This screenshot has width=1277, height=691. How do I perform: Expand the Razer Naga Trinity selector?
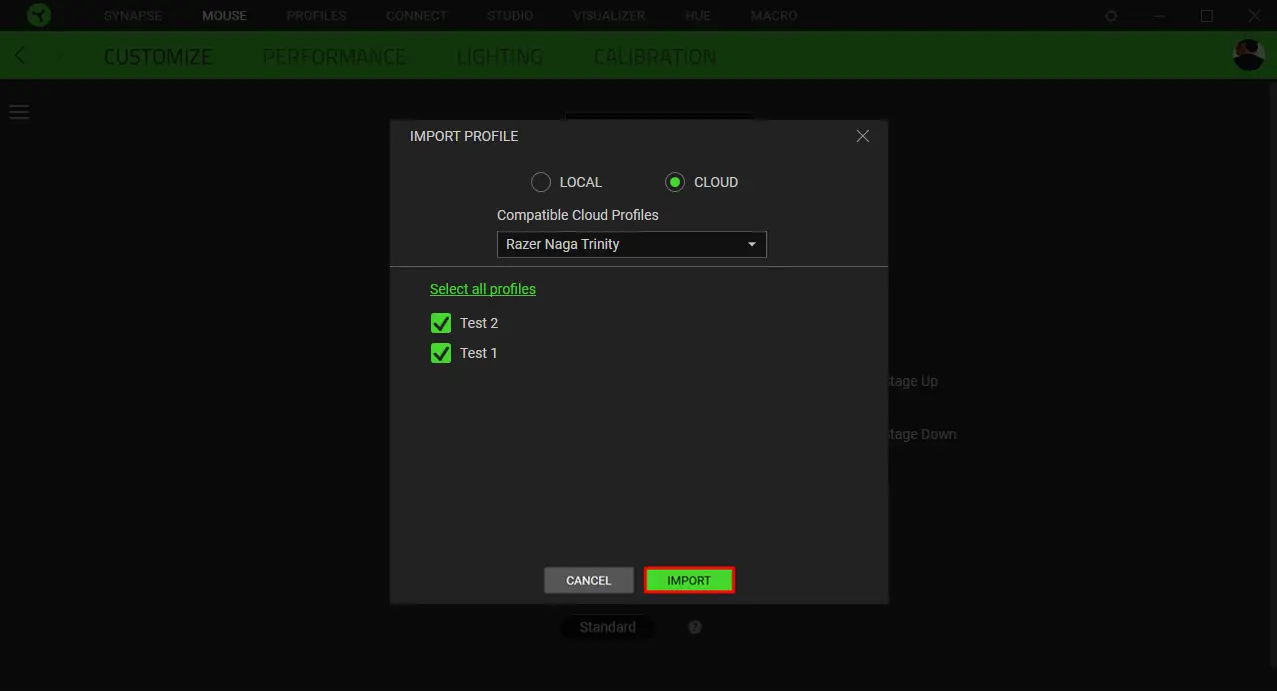click(x=631, y=244)
